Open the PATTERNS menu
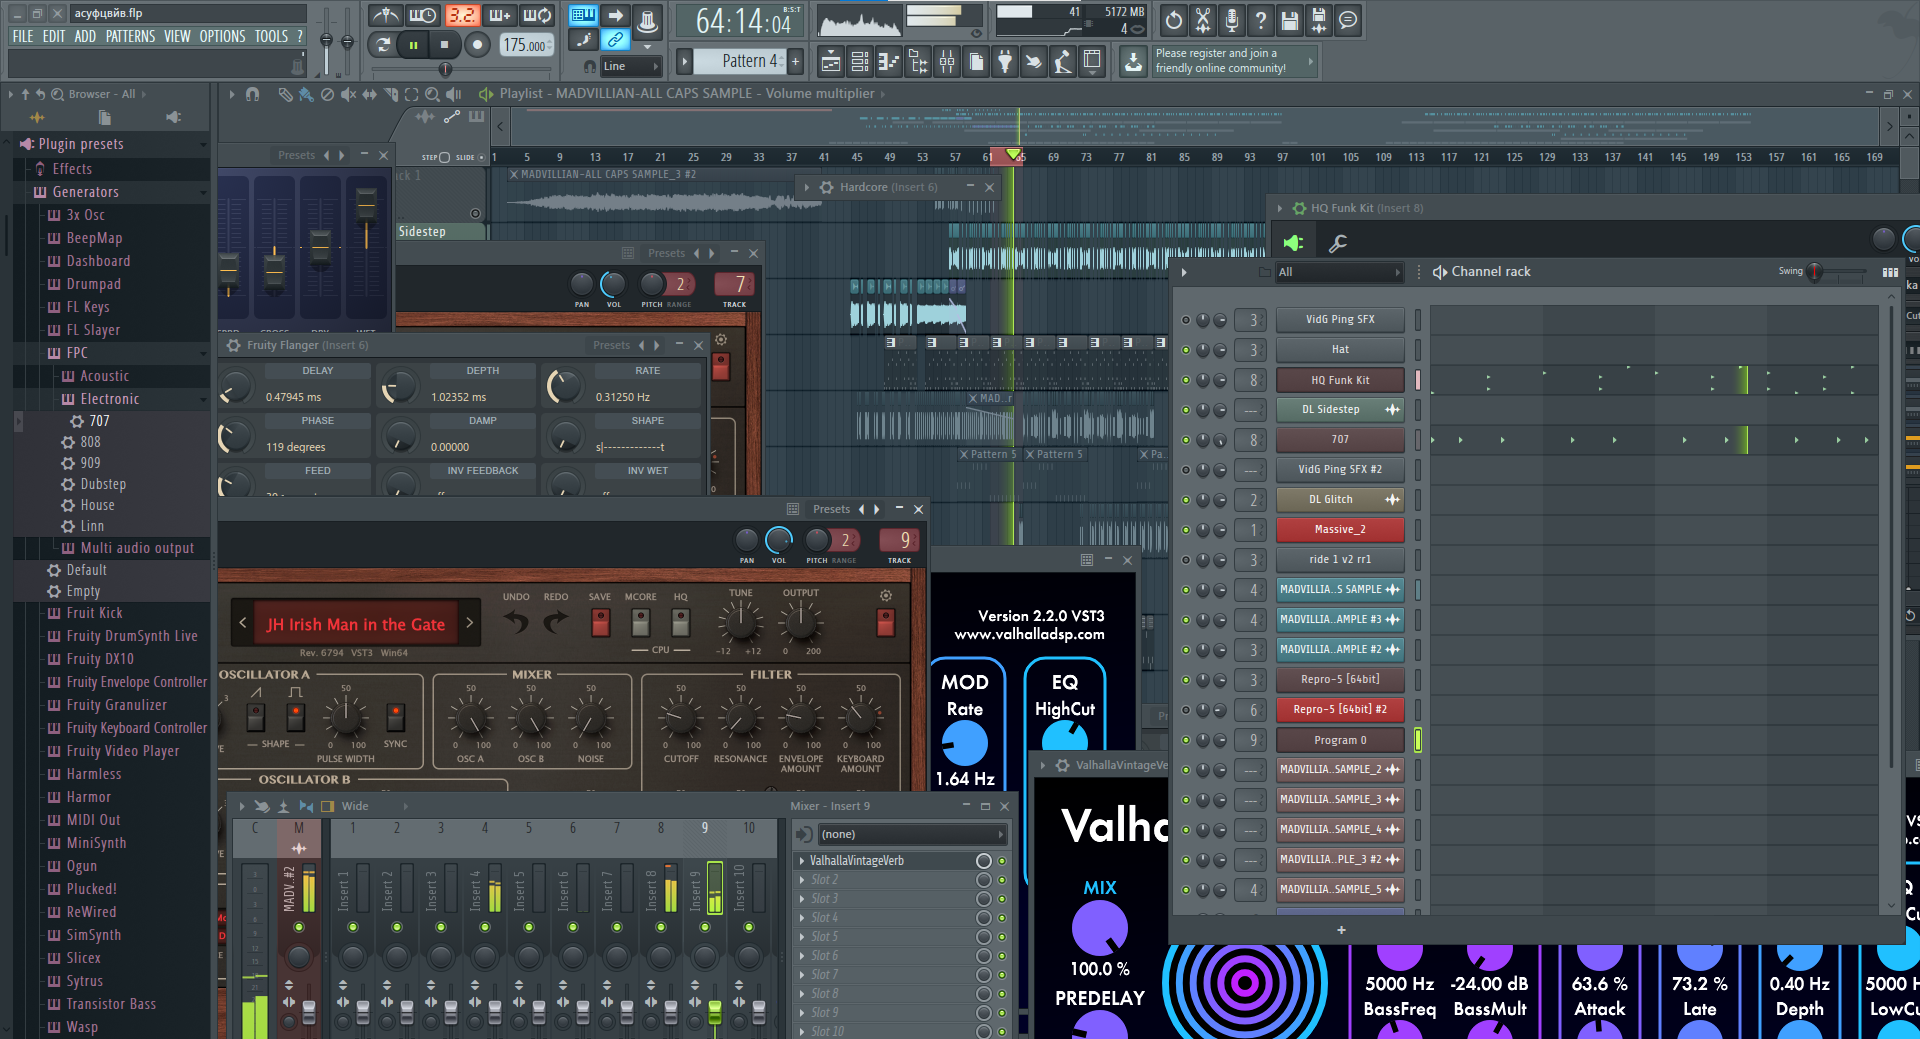Viewport: 1920px width, 1039px height. pos(130,36)
